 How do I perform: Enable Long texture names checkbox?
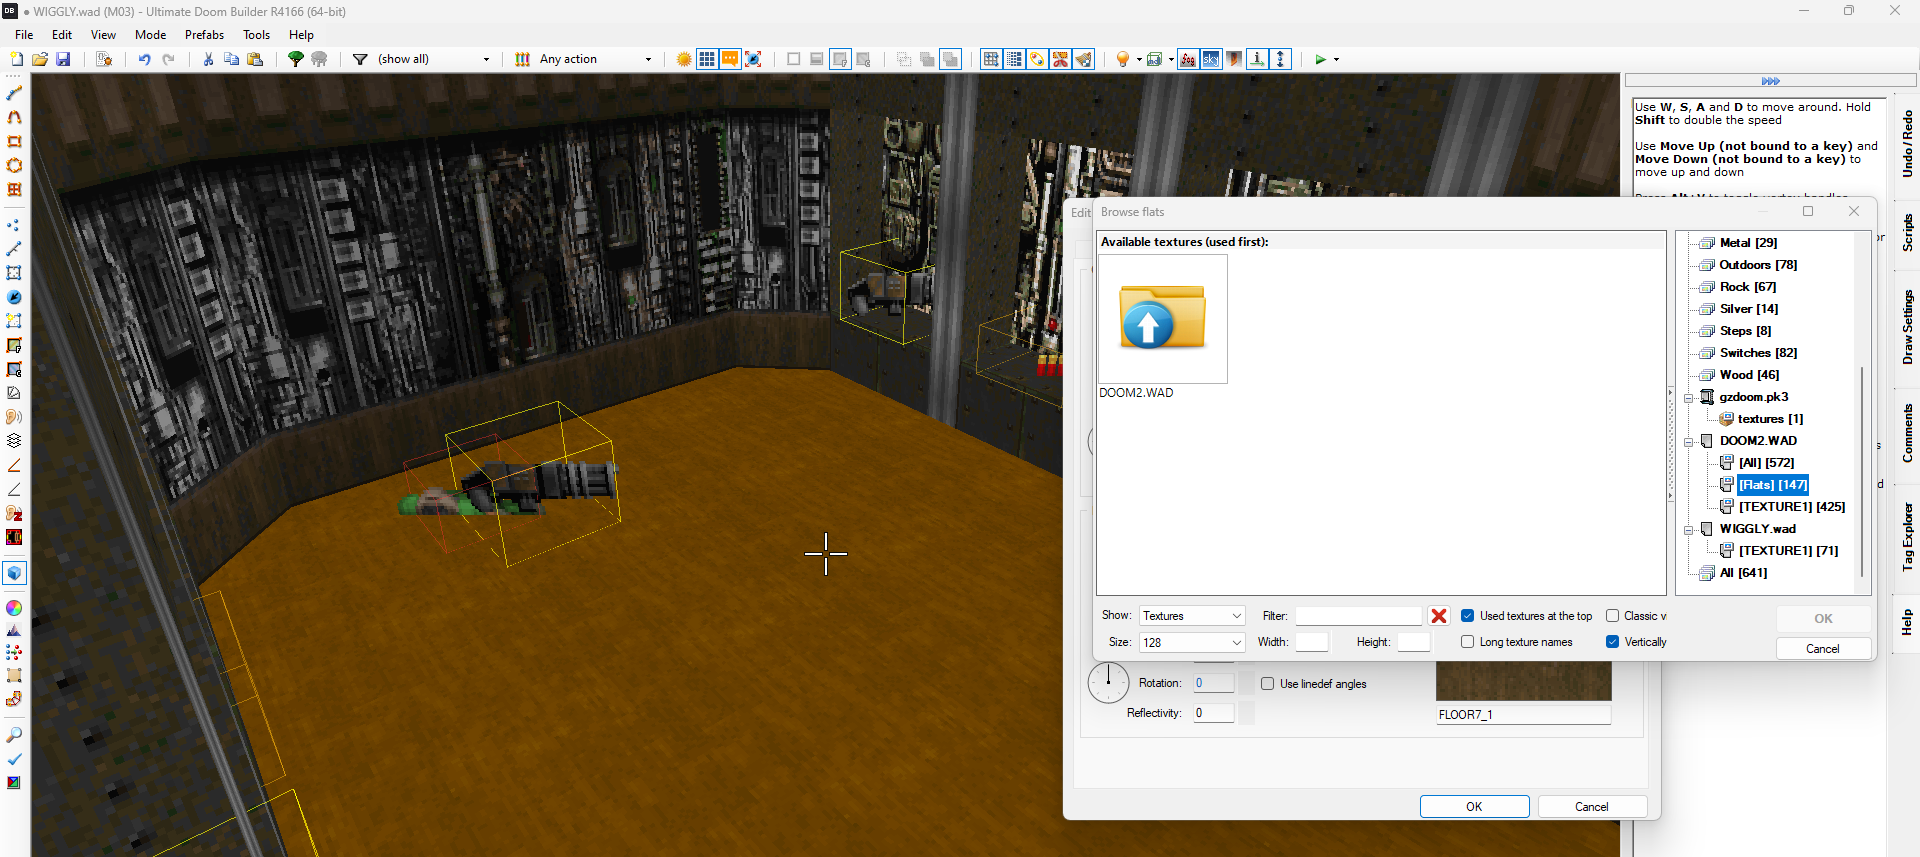point(1467,642)
